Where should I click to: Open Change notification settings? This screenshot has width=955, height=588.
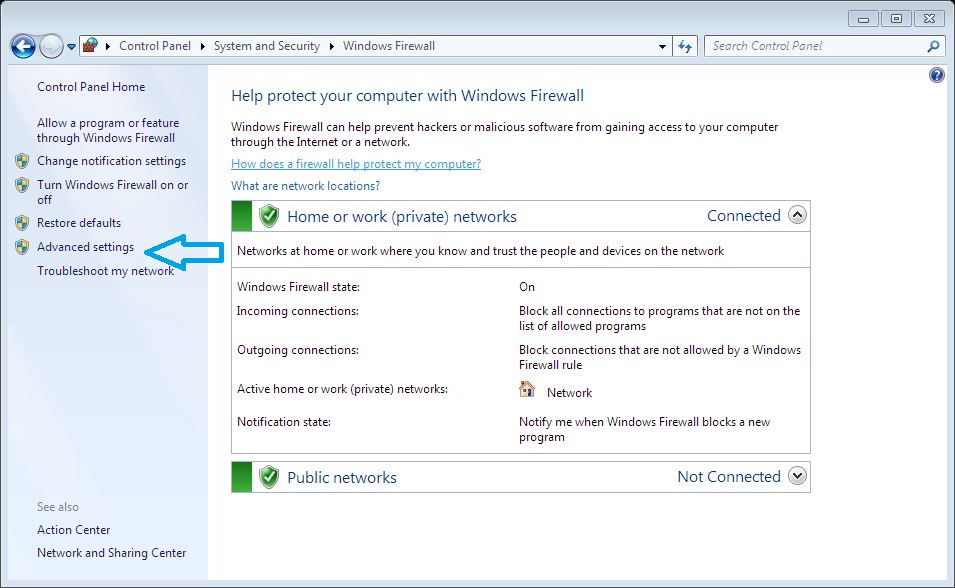pyautogui.click(x=111, y=161)
